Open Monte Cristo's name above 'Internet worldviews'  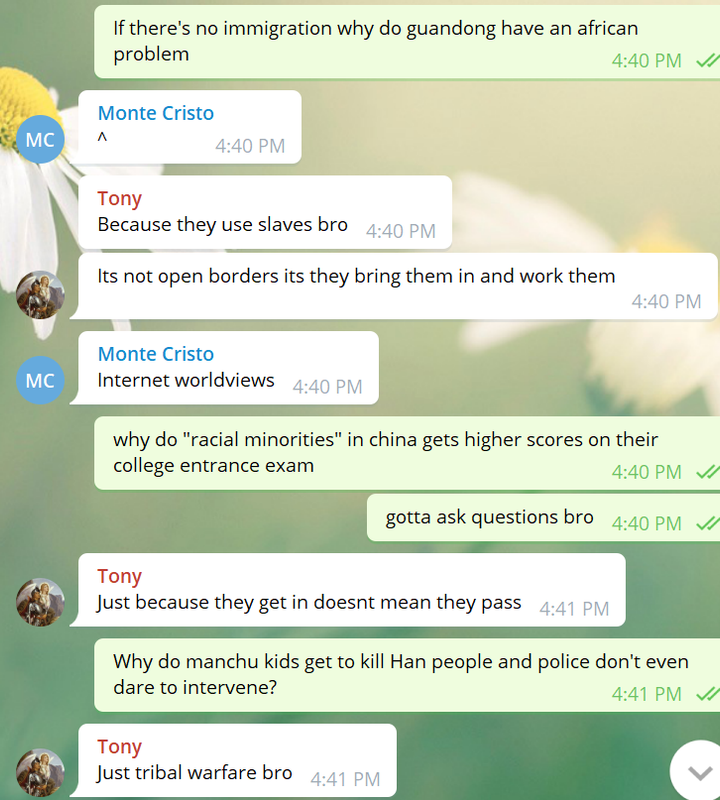click(x=156, y=354)
